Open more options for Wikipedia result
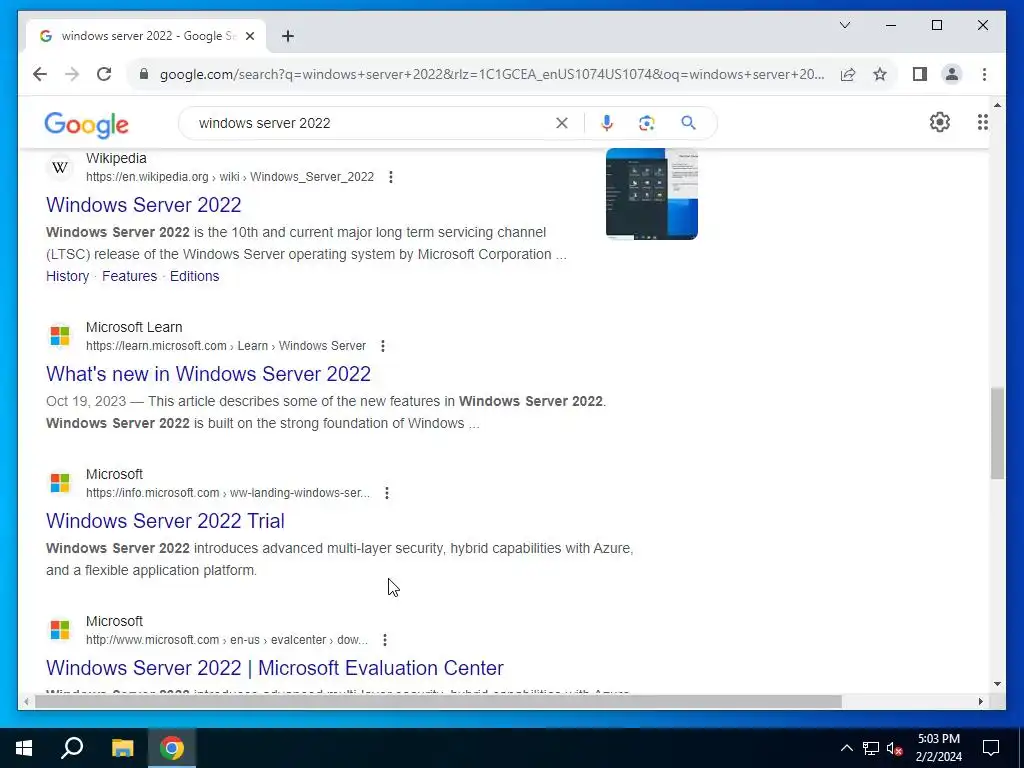The image size is (1024, 768). [391, 177]
